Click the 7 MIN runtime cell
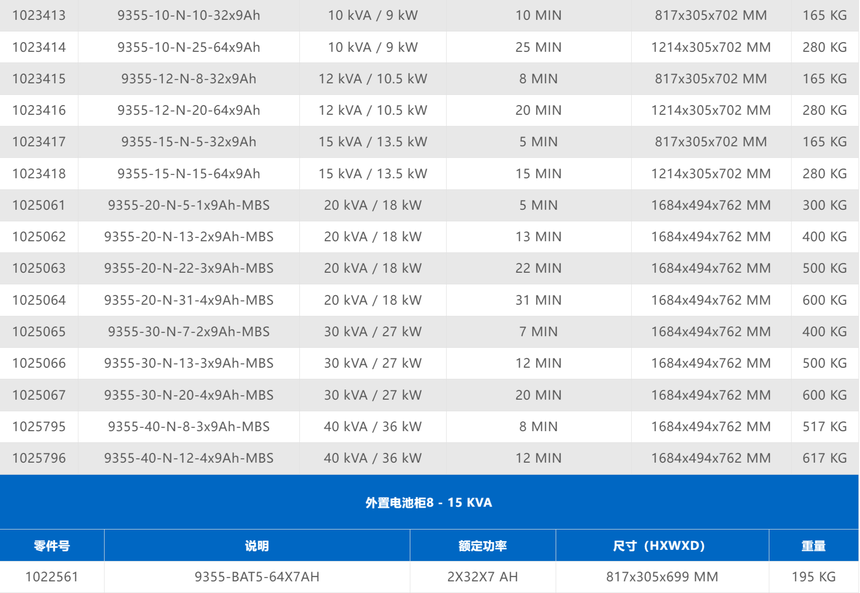Image resolution: width=860 pixels, height=593 pixels. [x=539, y=331]
